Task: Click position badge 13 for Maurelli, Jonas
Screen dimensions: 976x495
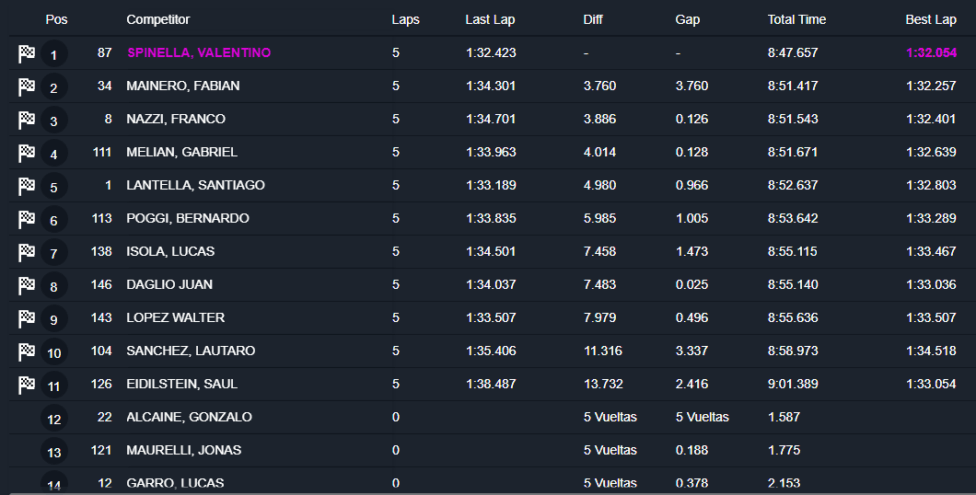Action: click(x=54, y=451)
